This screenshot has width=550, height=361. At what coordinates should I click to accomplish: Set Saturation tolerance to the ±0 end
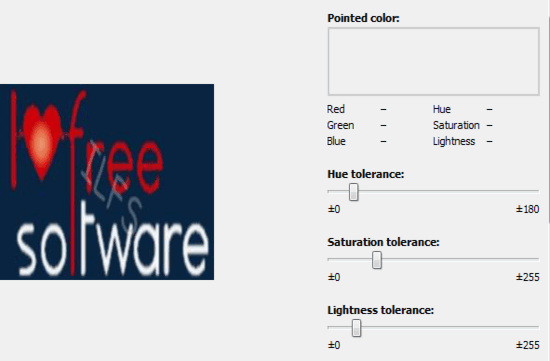[329, 260]
